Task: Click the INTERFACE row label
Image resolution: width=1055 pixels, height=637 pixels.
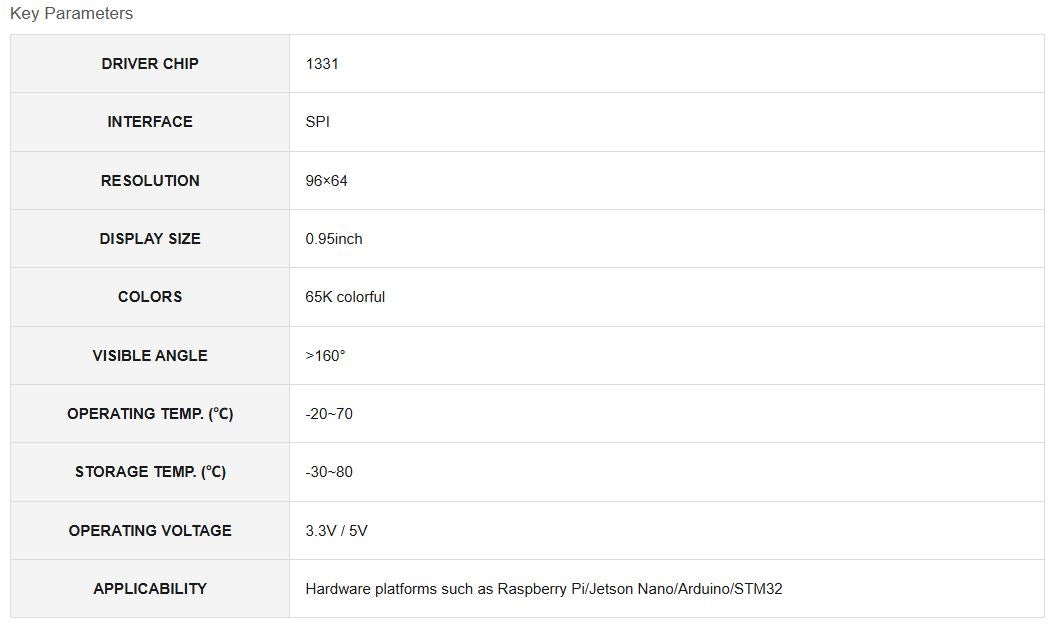Action: point(150,122)
